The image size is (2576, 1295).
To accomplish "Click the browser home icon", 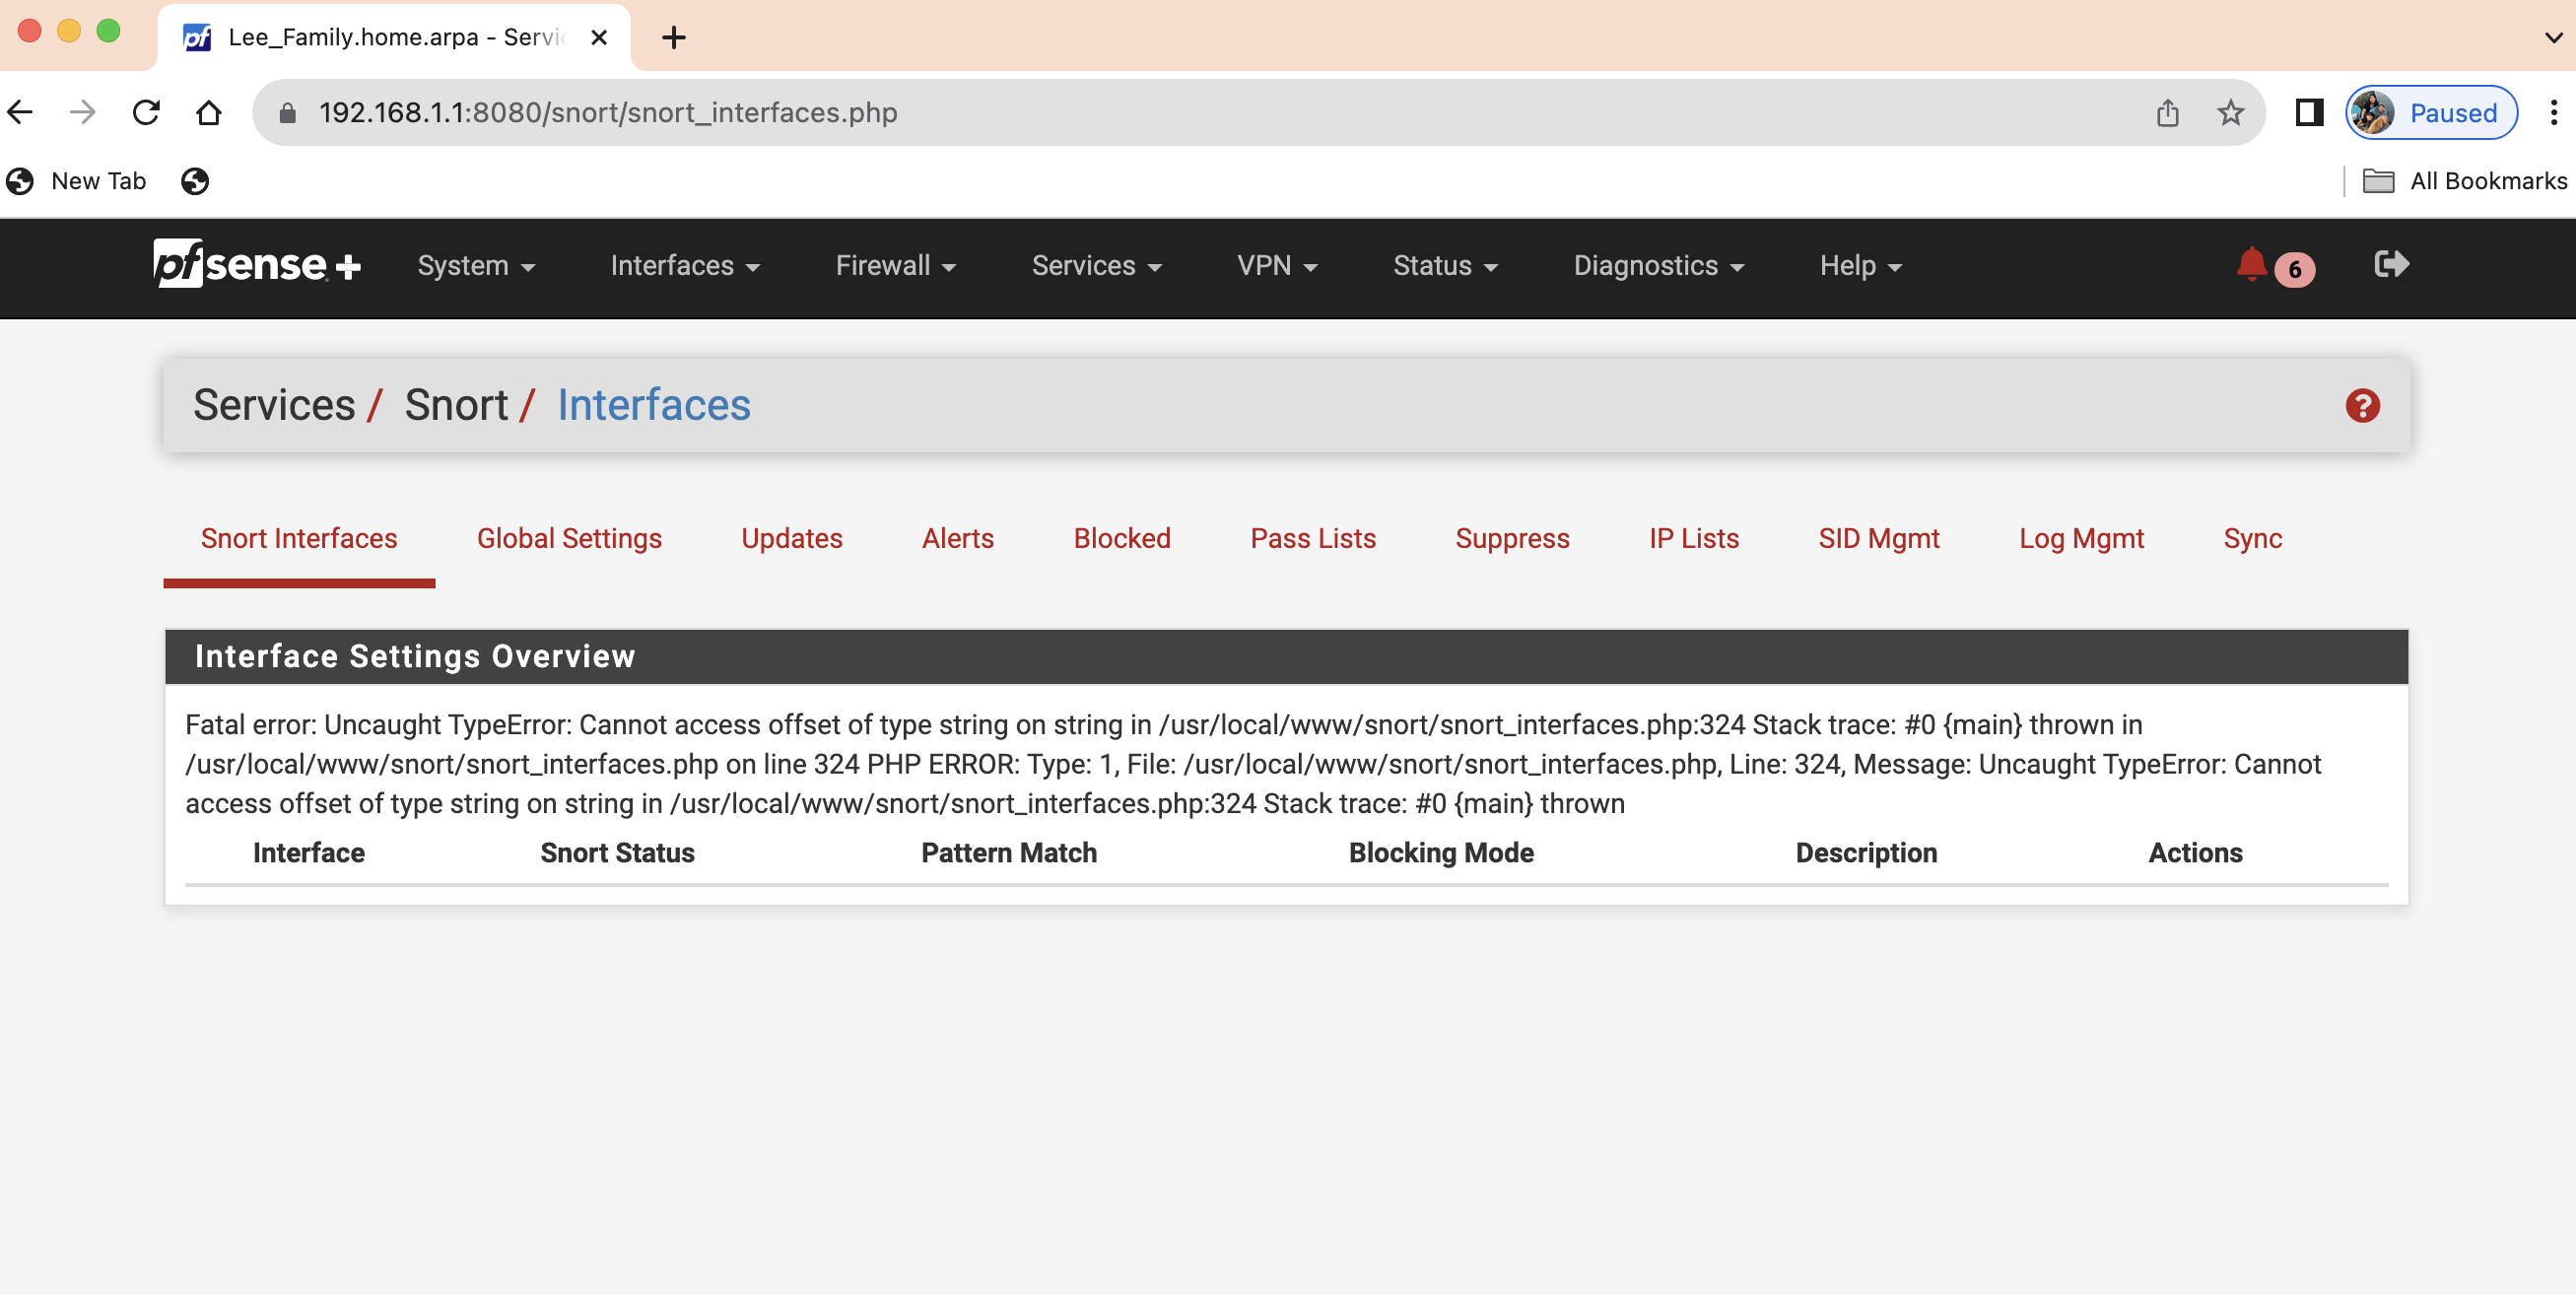I will click(x=208, y=112).
